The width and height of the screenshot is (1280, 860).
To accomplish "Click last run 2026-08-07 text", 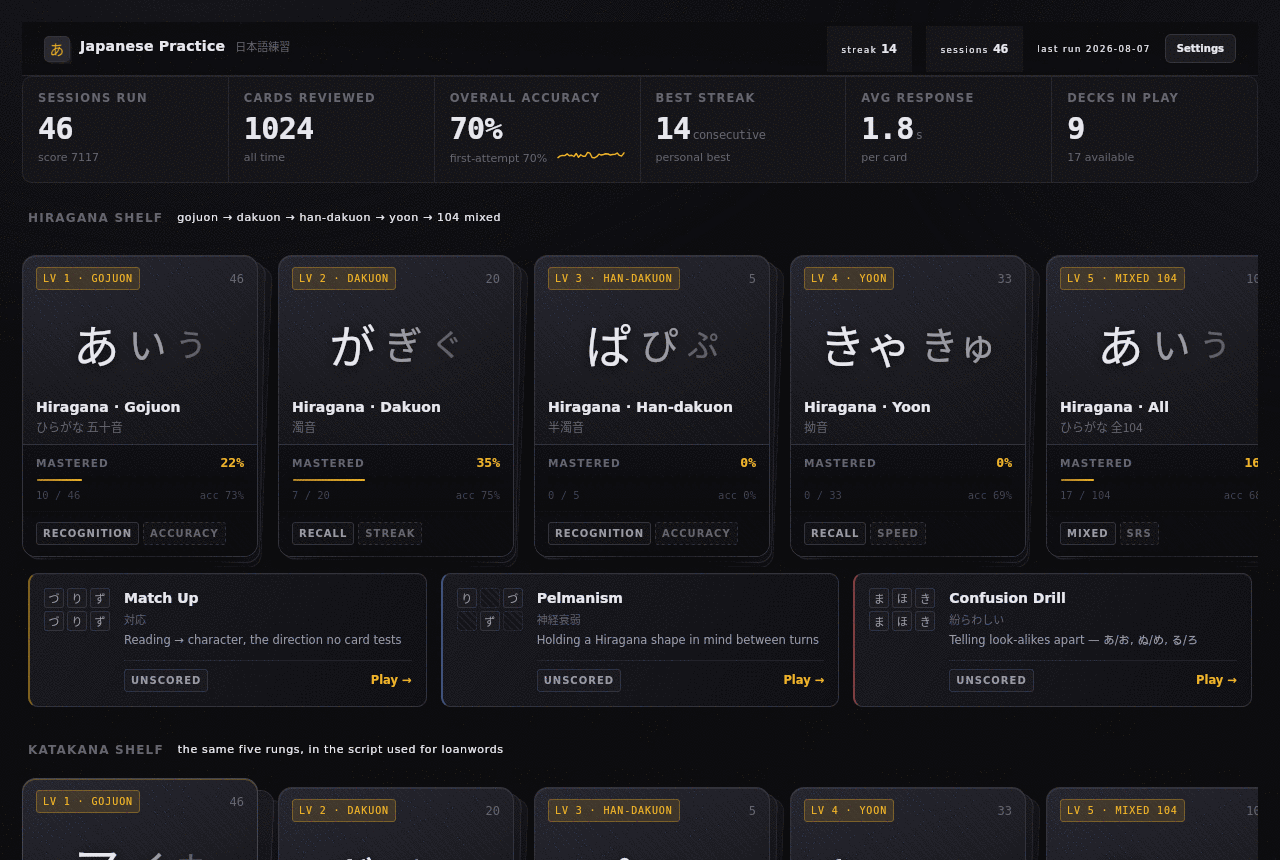I will (1093, 49).
